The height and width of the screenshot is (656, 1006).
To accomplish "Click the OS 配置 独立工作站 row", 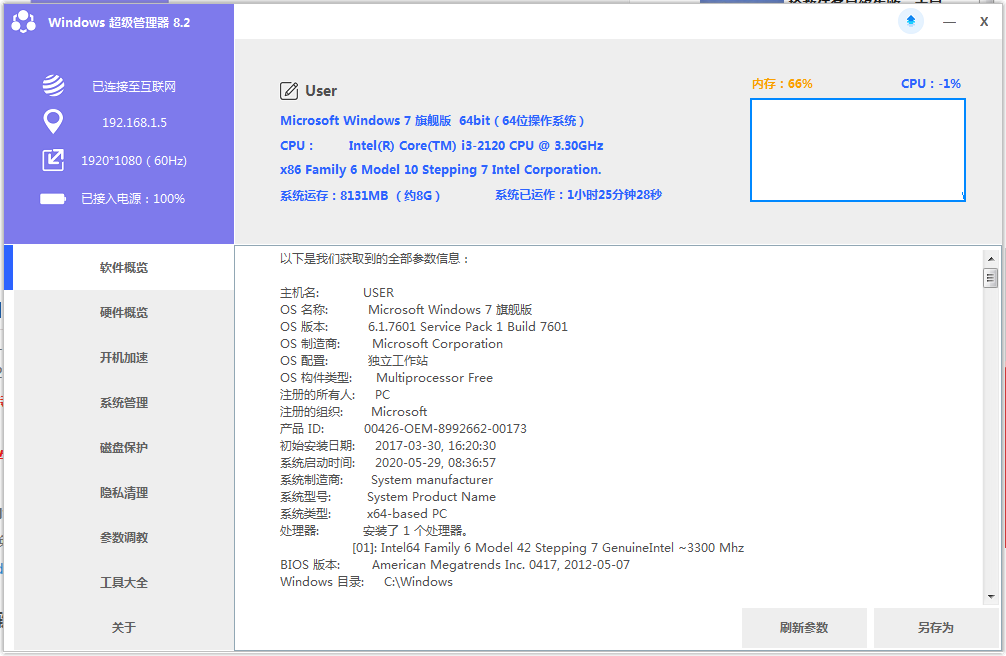I will [x=354, y=361].
